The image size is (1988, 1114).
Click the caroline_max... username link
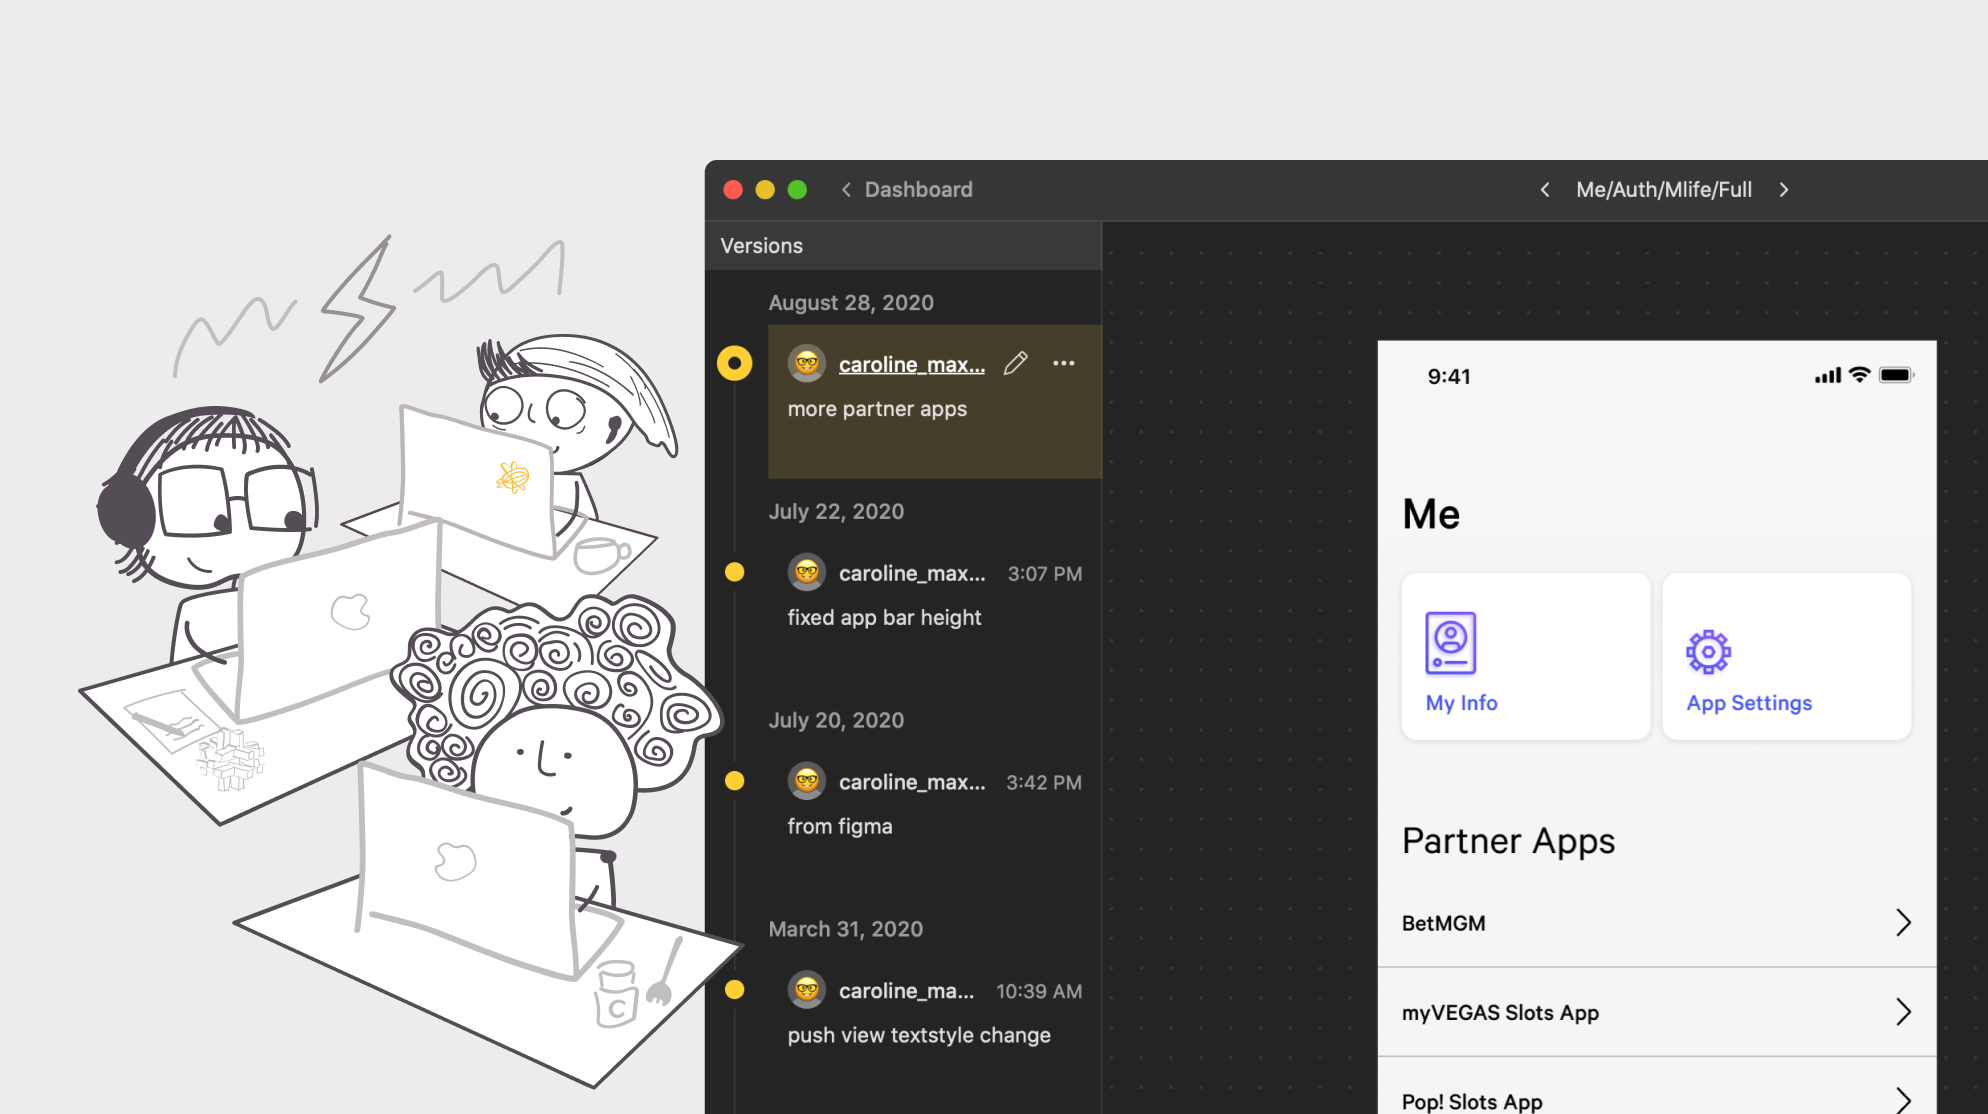(911, 365)
